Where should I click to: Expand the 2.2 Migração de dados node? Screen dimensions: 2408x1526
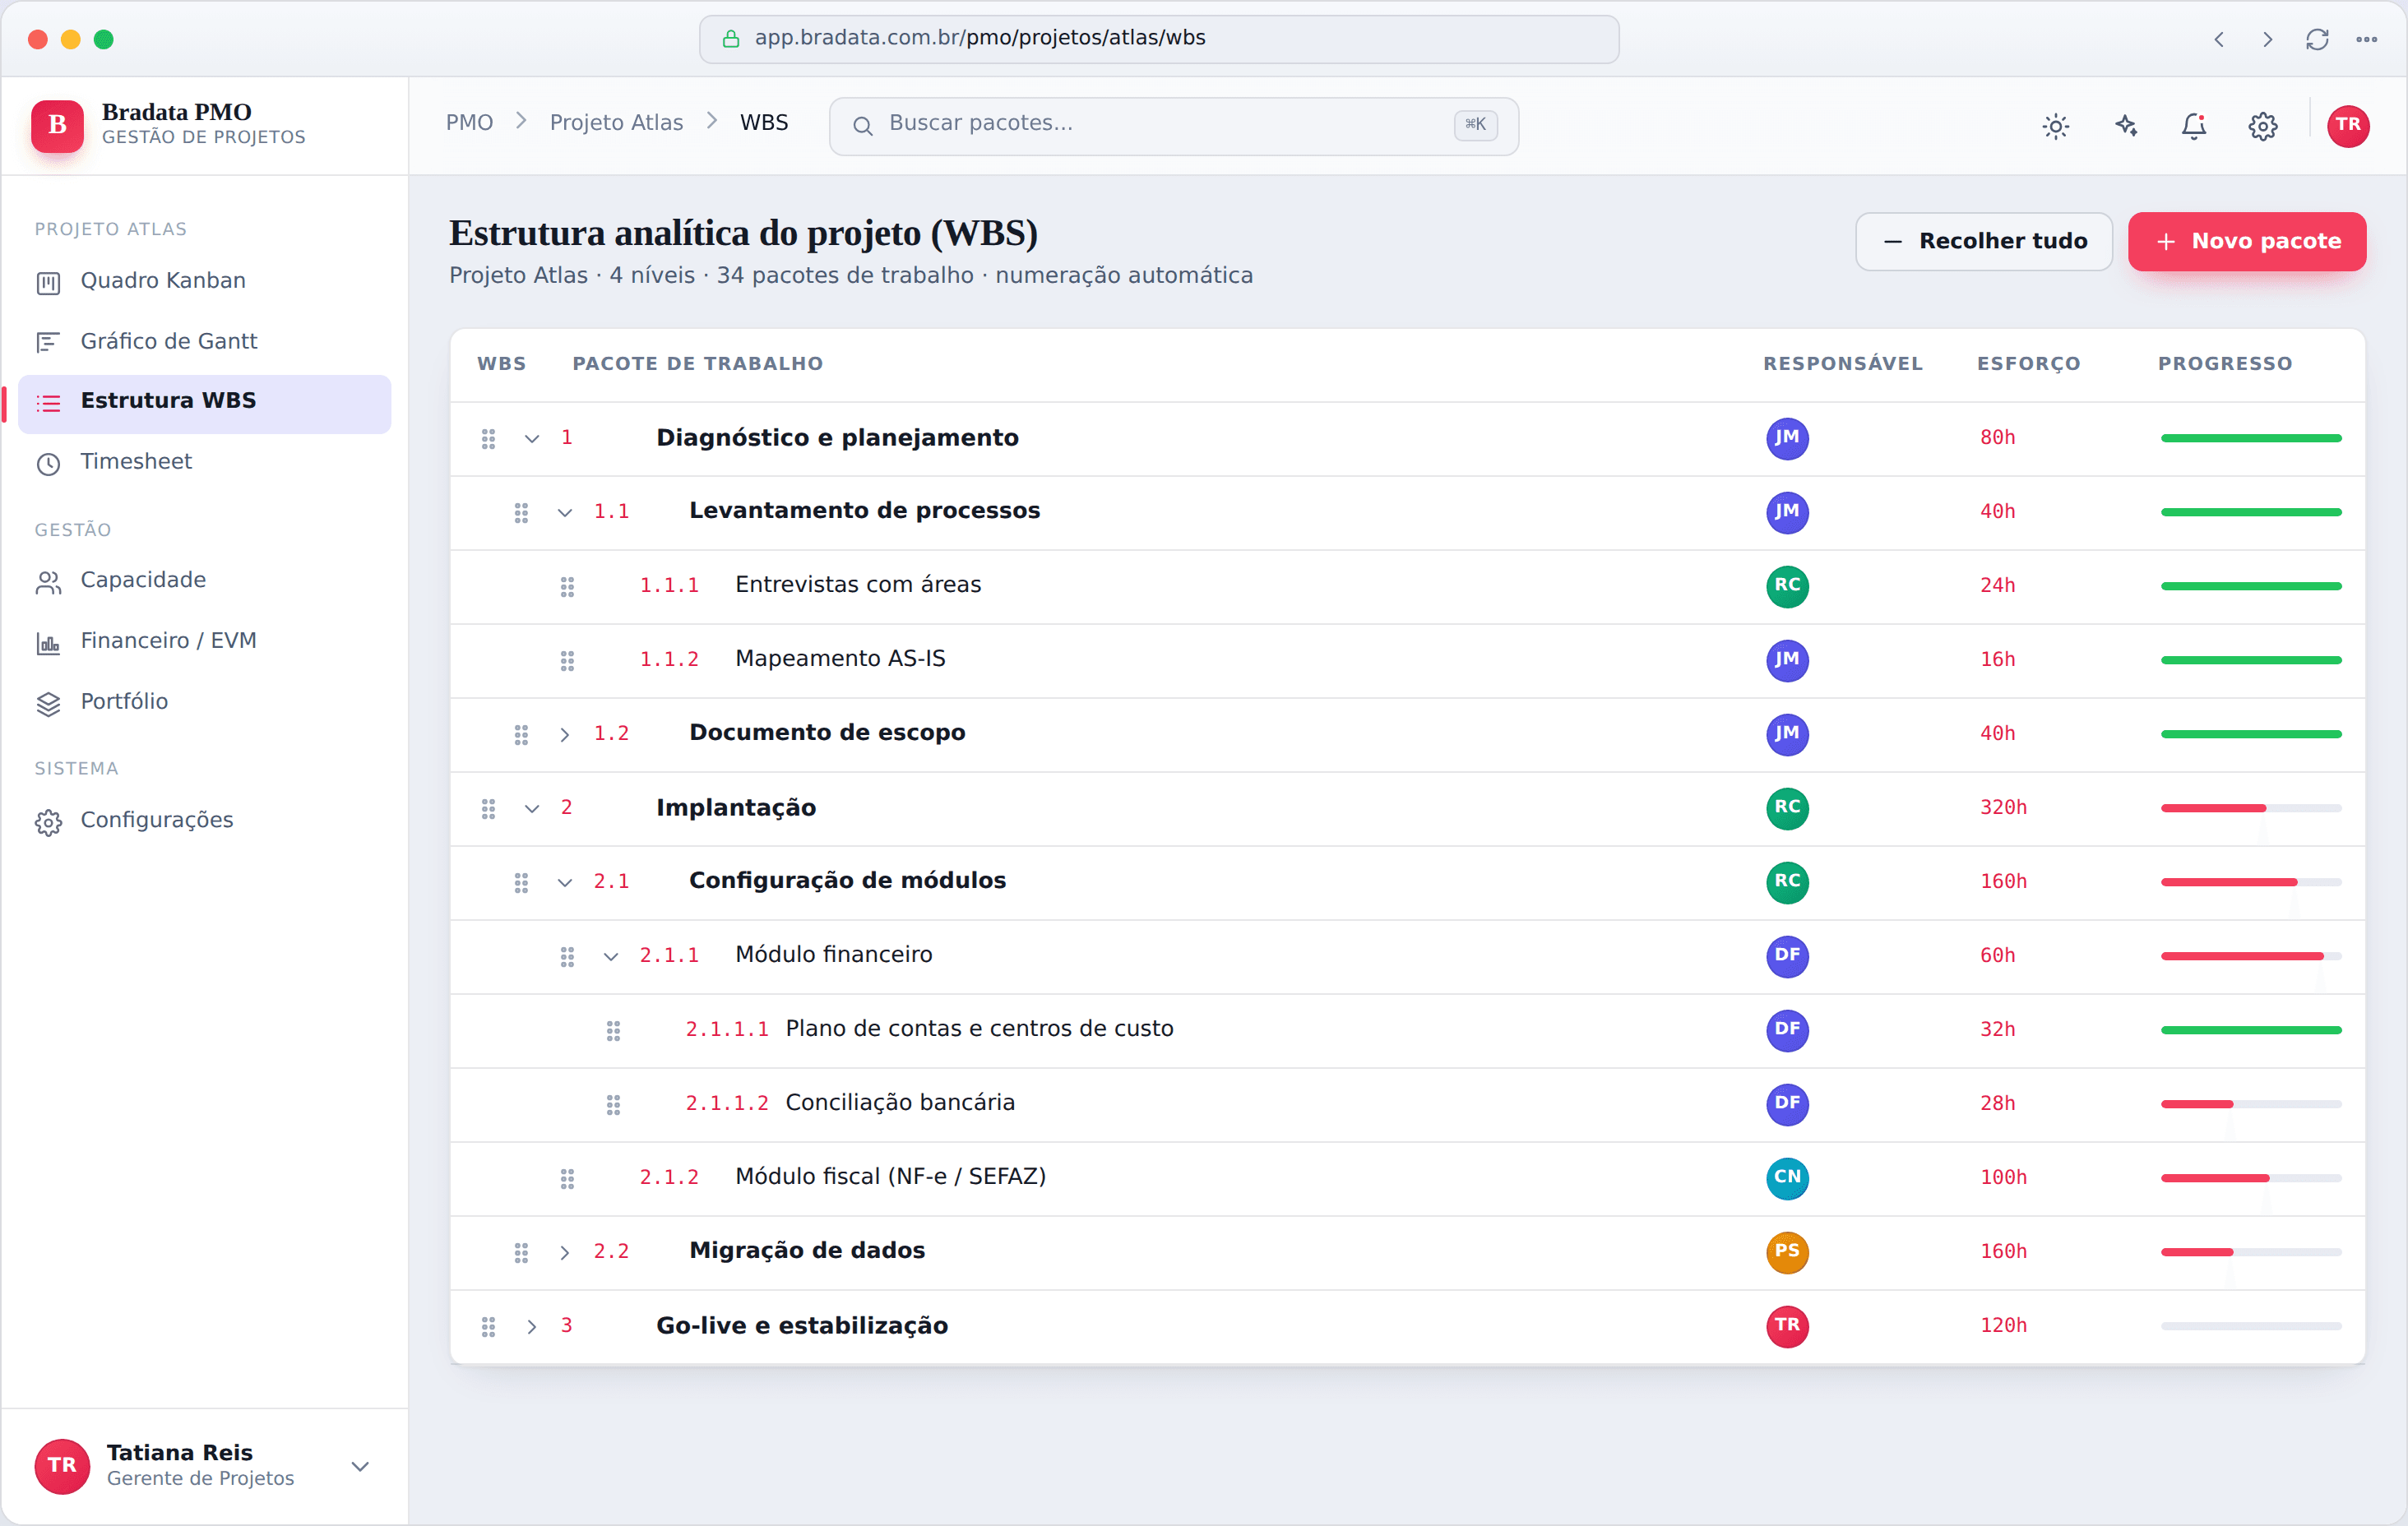[565, 1252]
